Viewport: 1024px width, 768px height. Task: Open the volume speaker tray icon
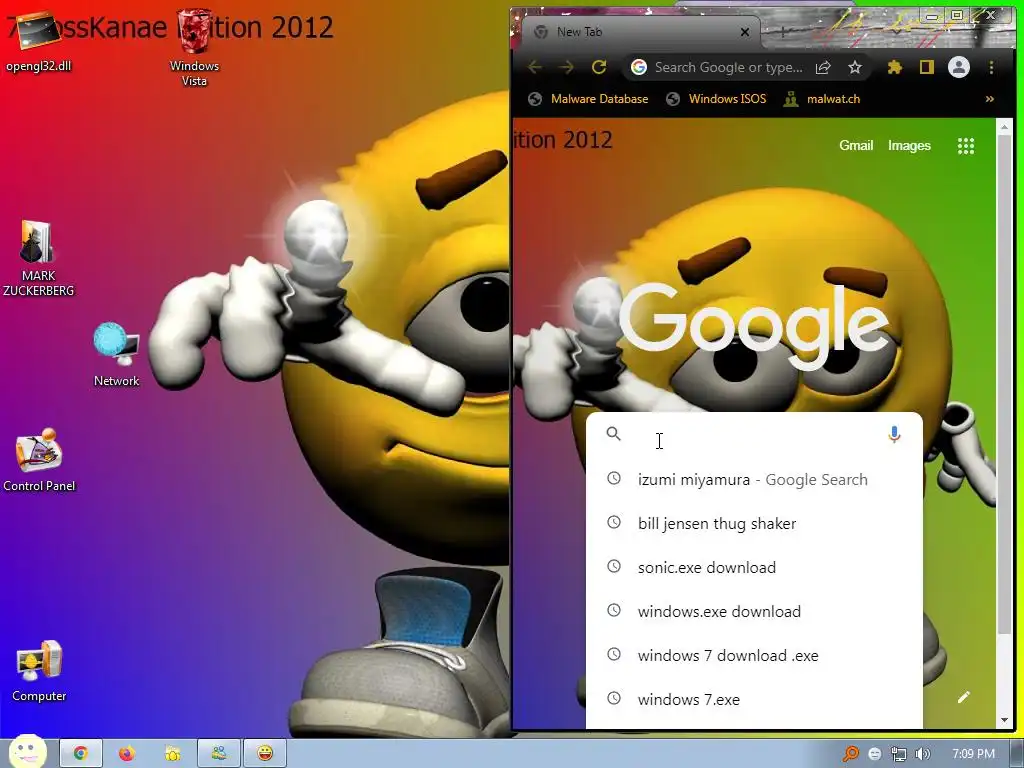pos(922,754)
